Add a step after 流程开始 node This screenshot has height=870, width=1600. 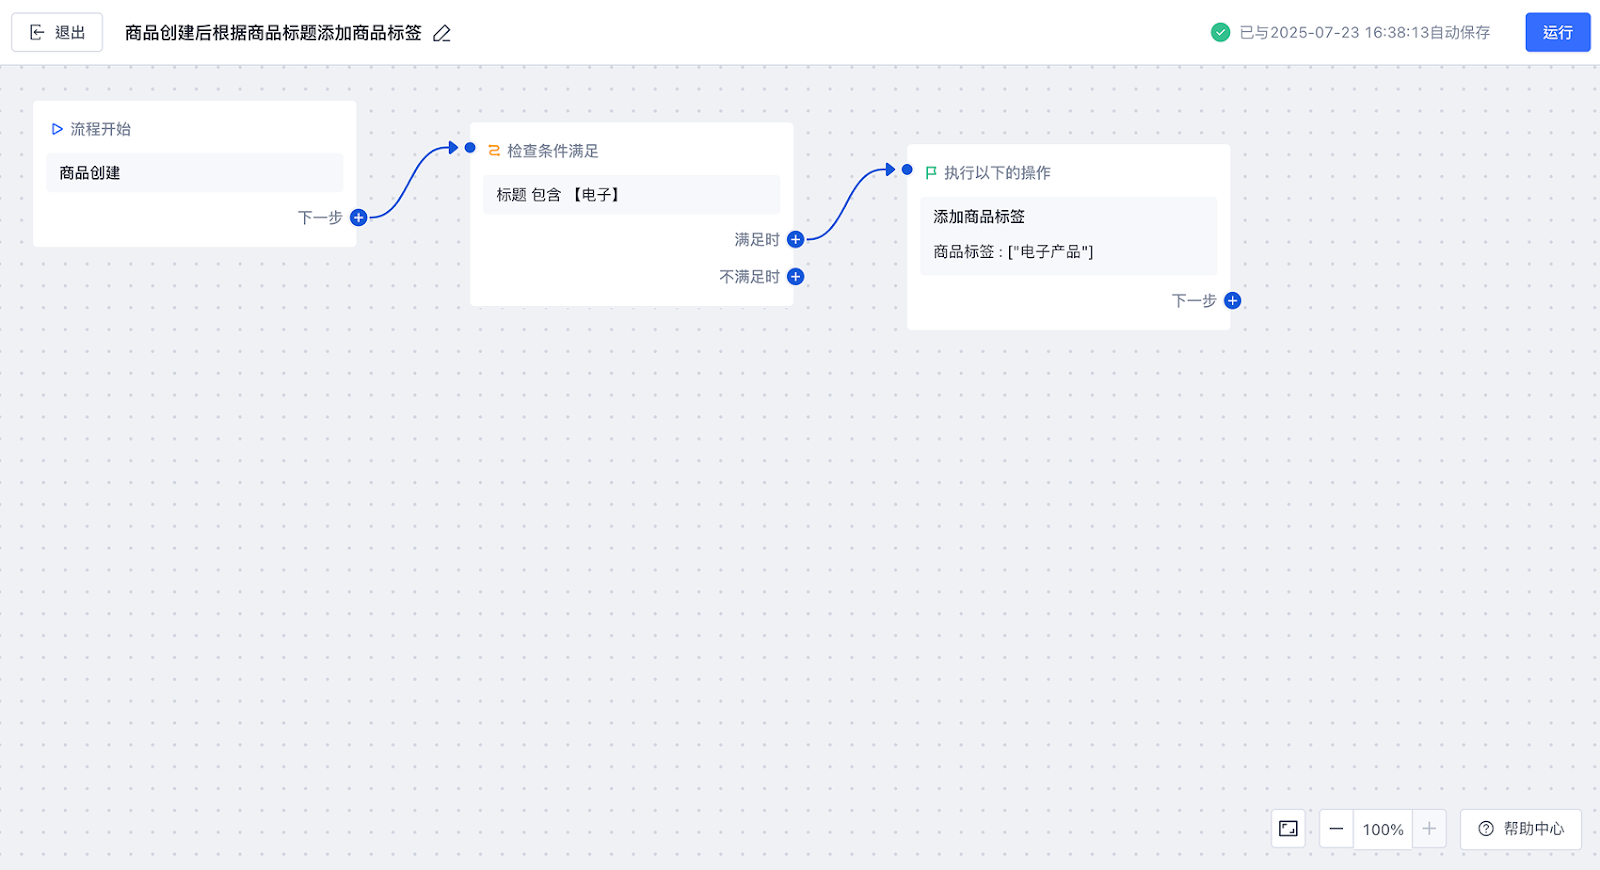[x=358, y=217]
